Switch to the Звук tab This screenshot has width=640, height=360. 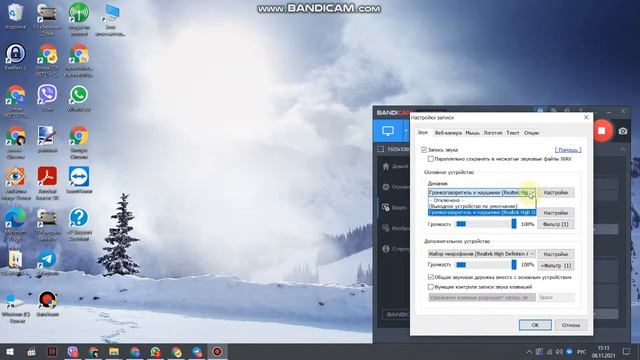[x=422, y=133]
